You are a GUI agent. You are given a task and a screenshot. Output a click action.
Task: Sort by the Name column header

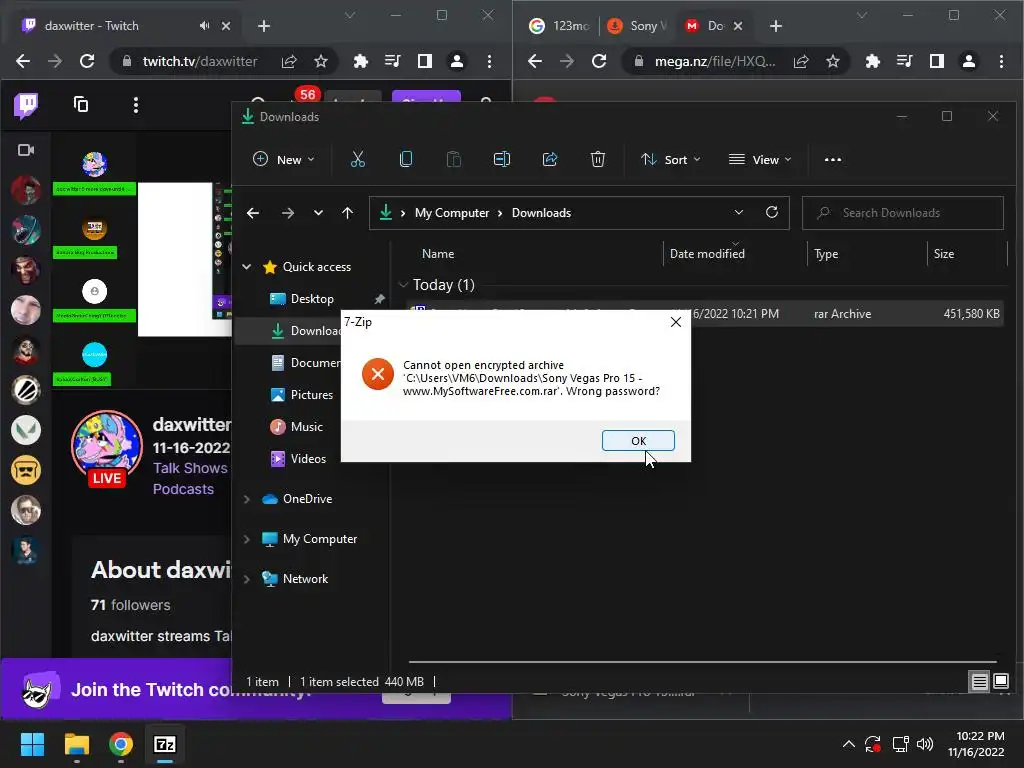tap(438, 253)
